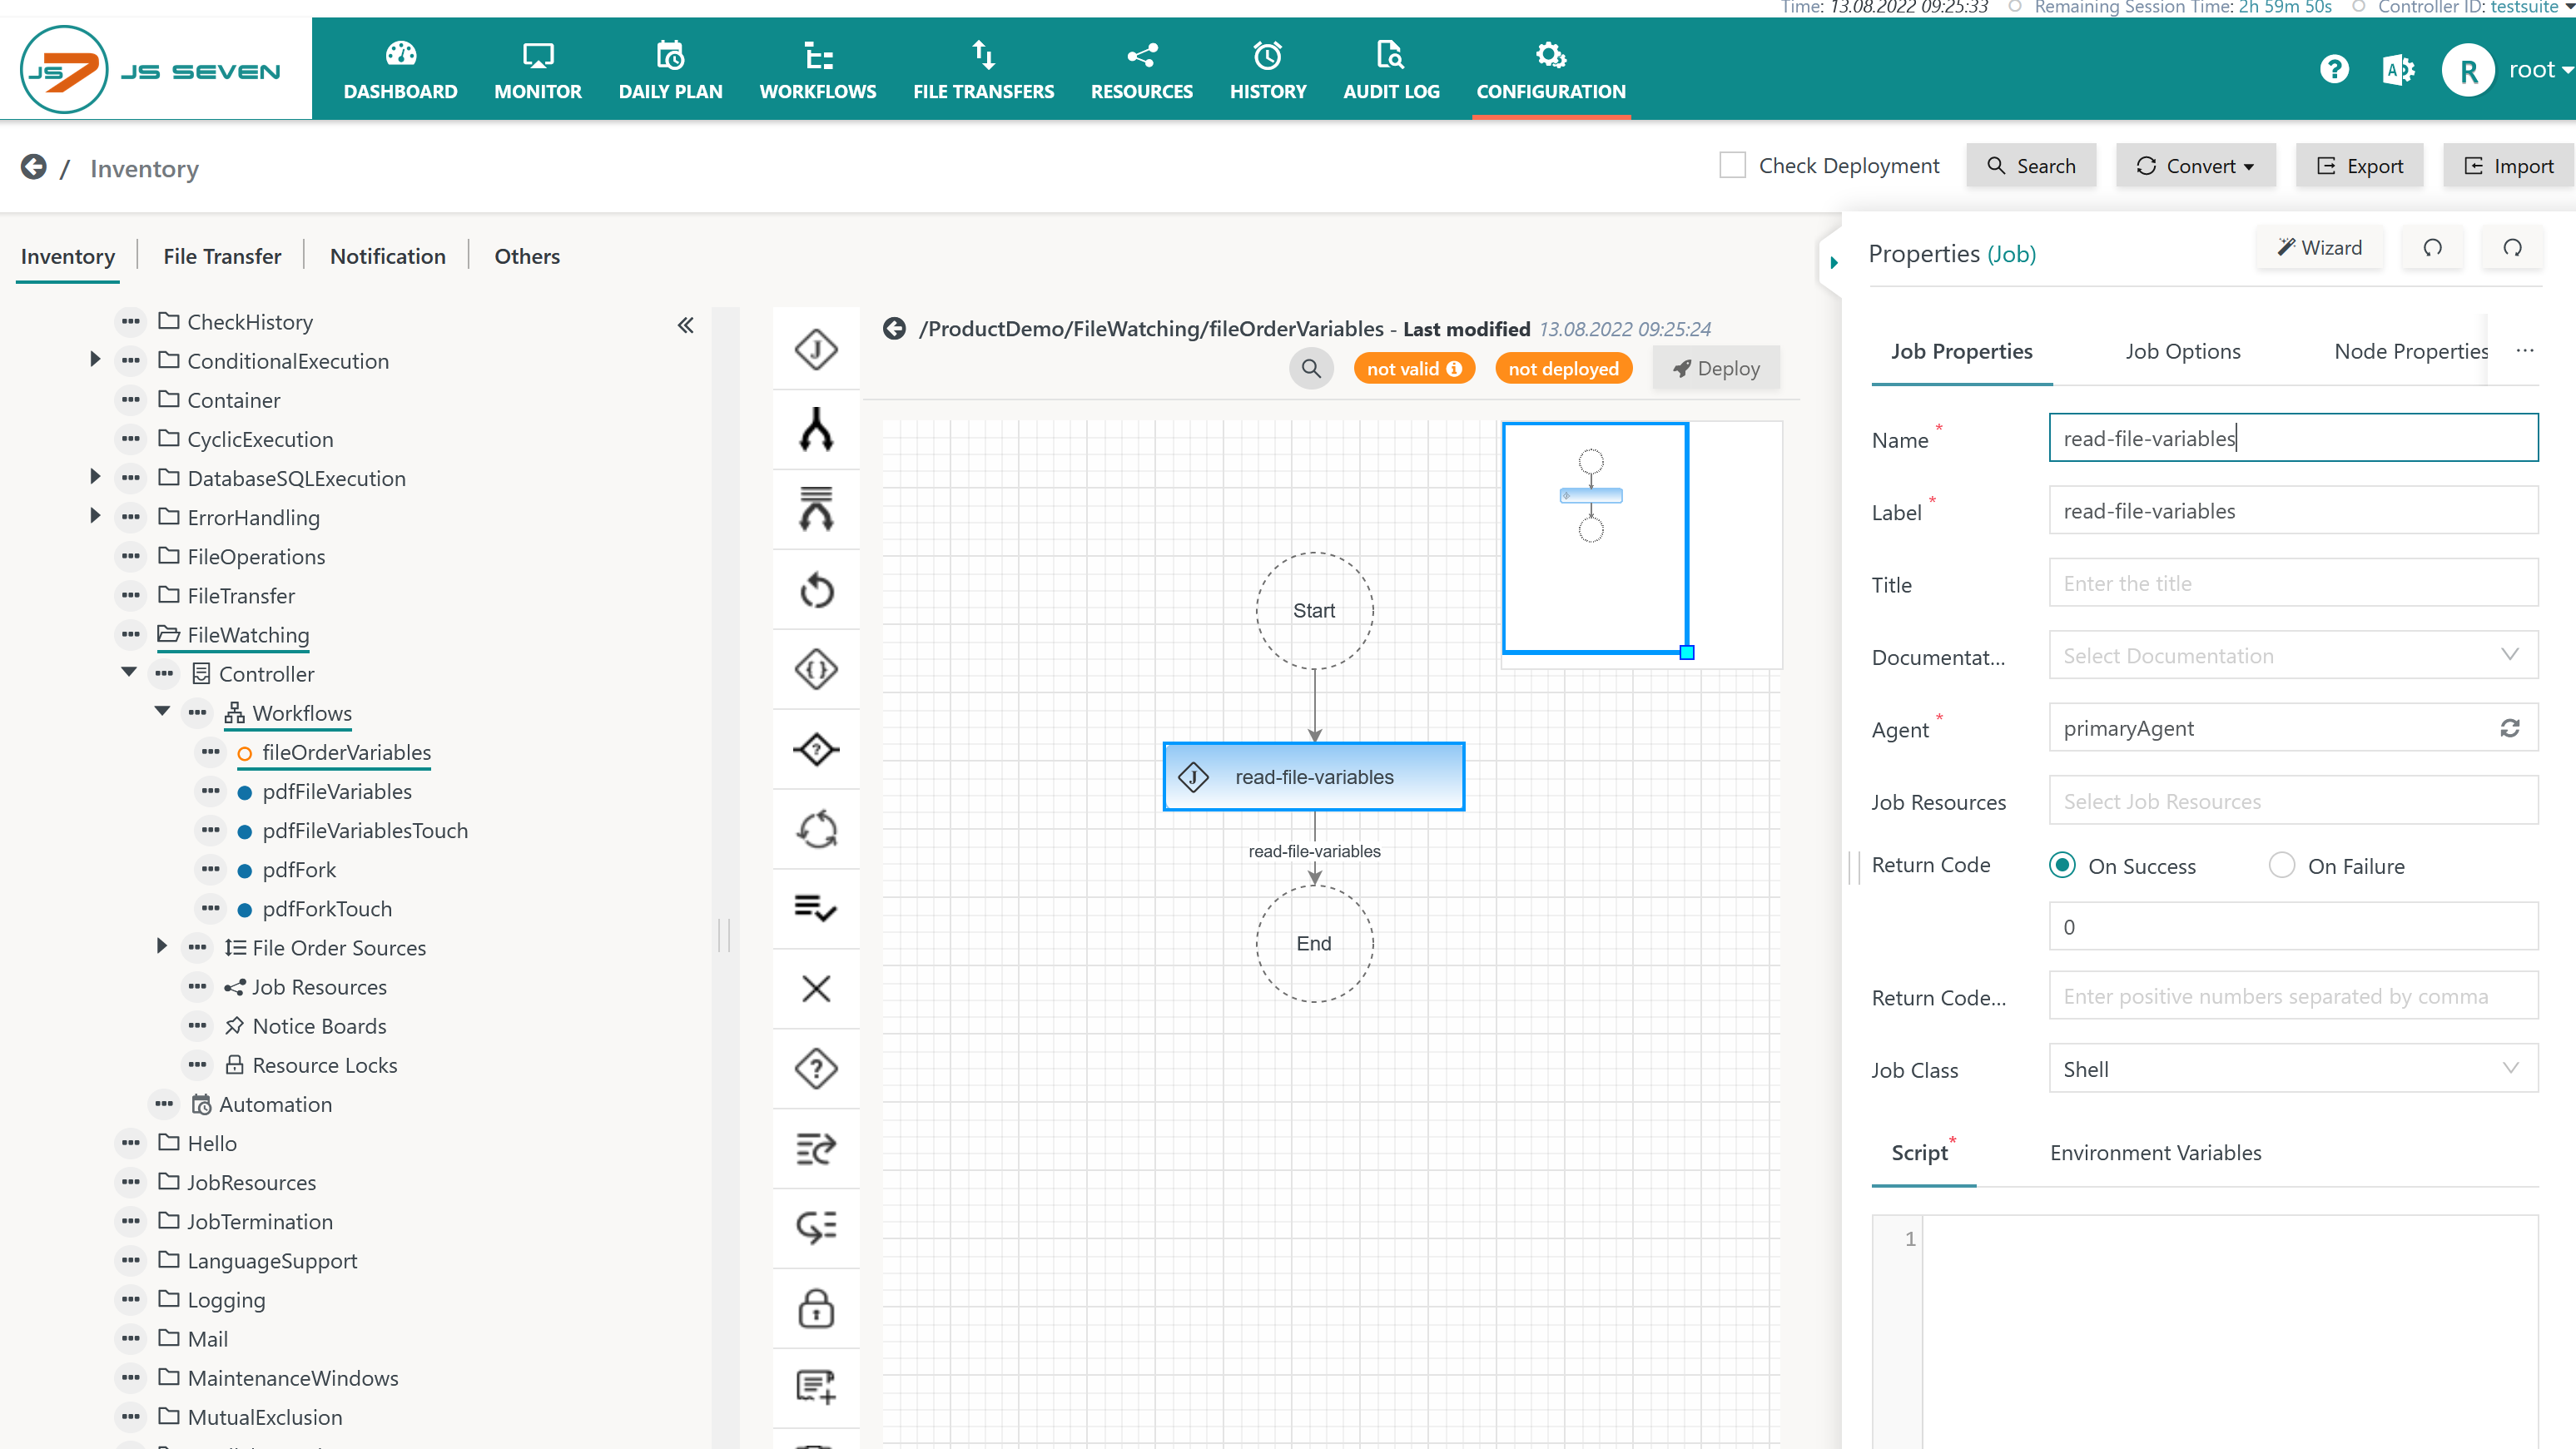
Task: Open the language selection icon
Action: pyautogui.click(x=2398, y=69)
